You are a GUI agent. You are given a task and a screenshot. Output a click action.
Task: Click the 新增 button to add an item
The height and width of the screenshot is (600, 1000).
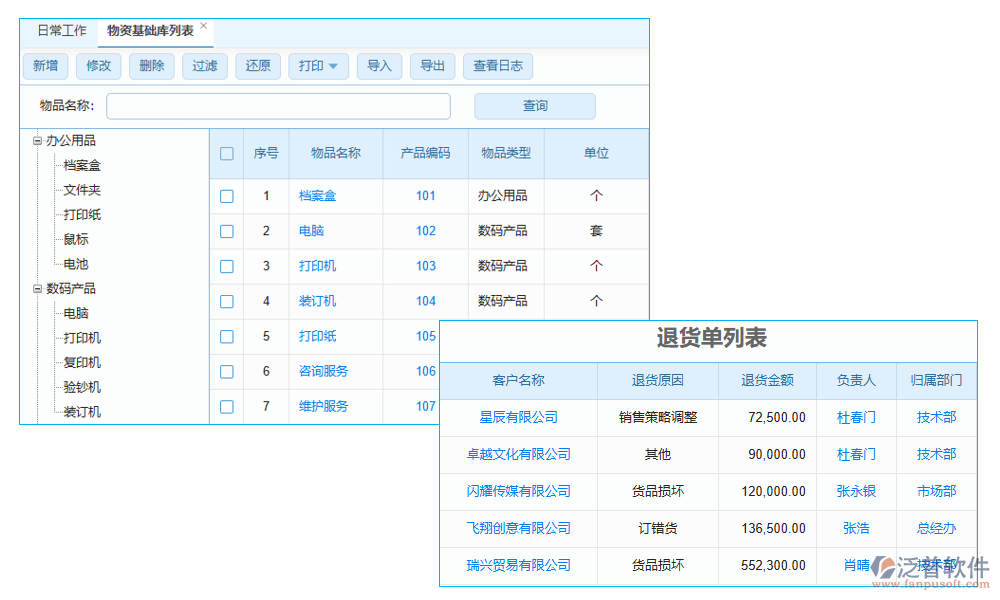pos(46,66)
